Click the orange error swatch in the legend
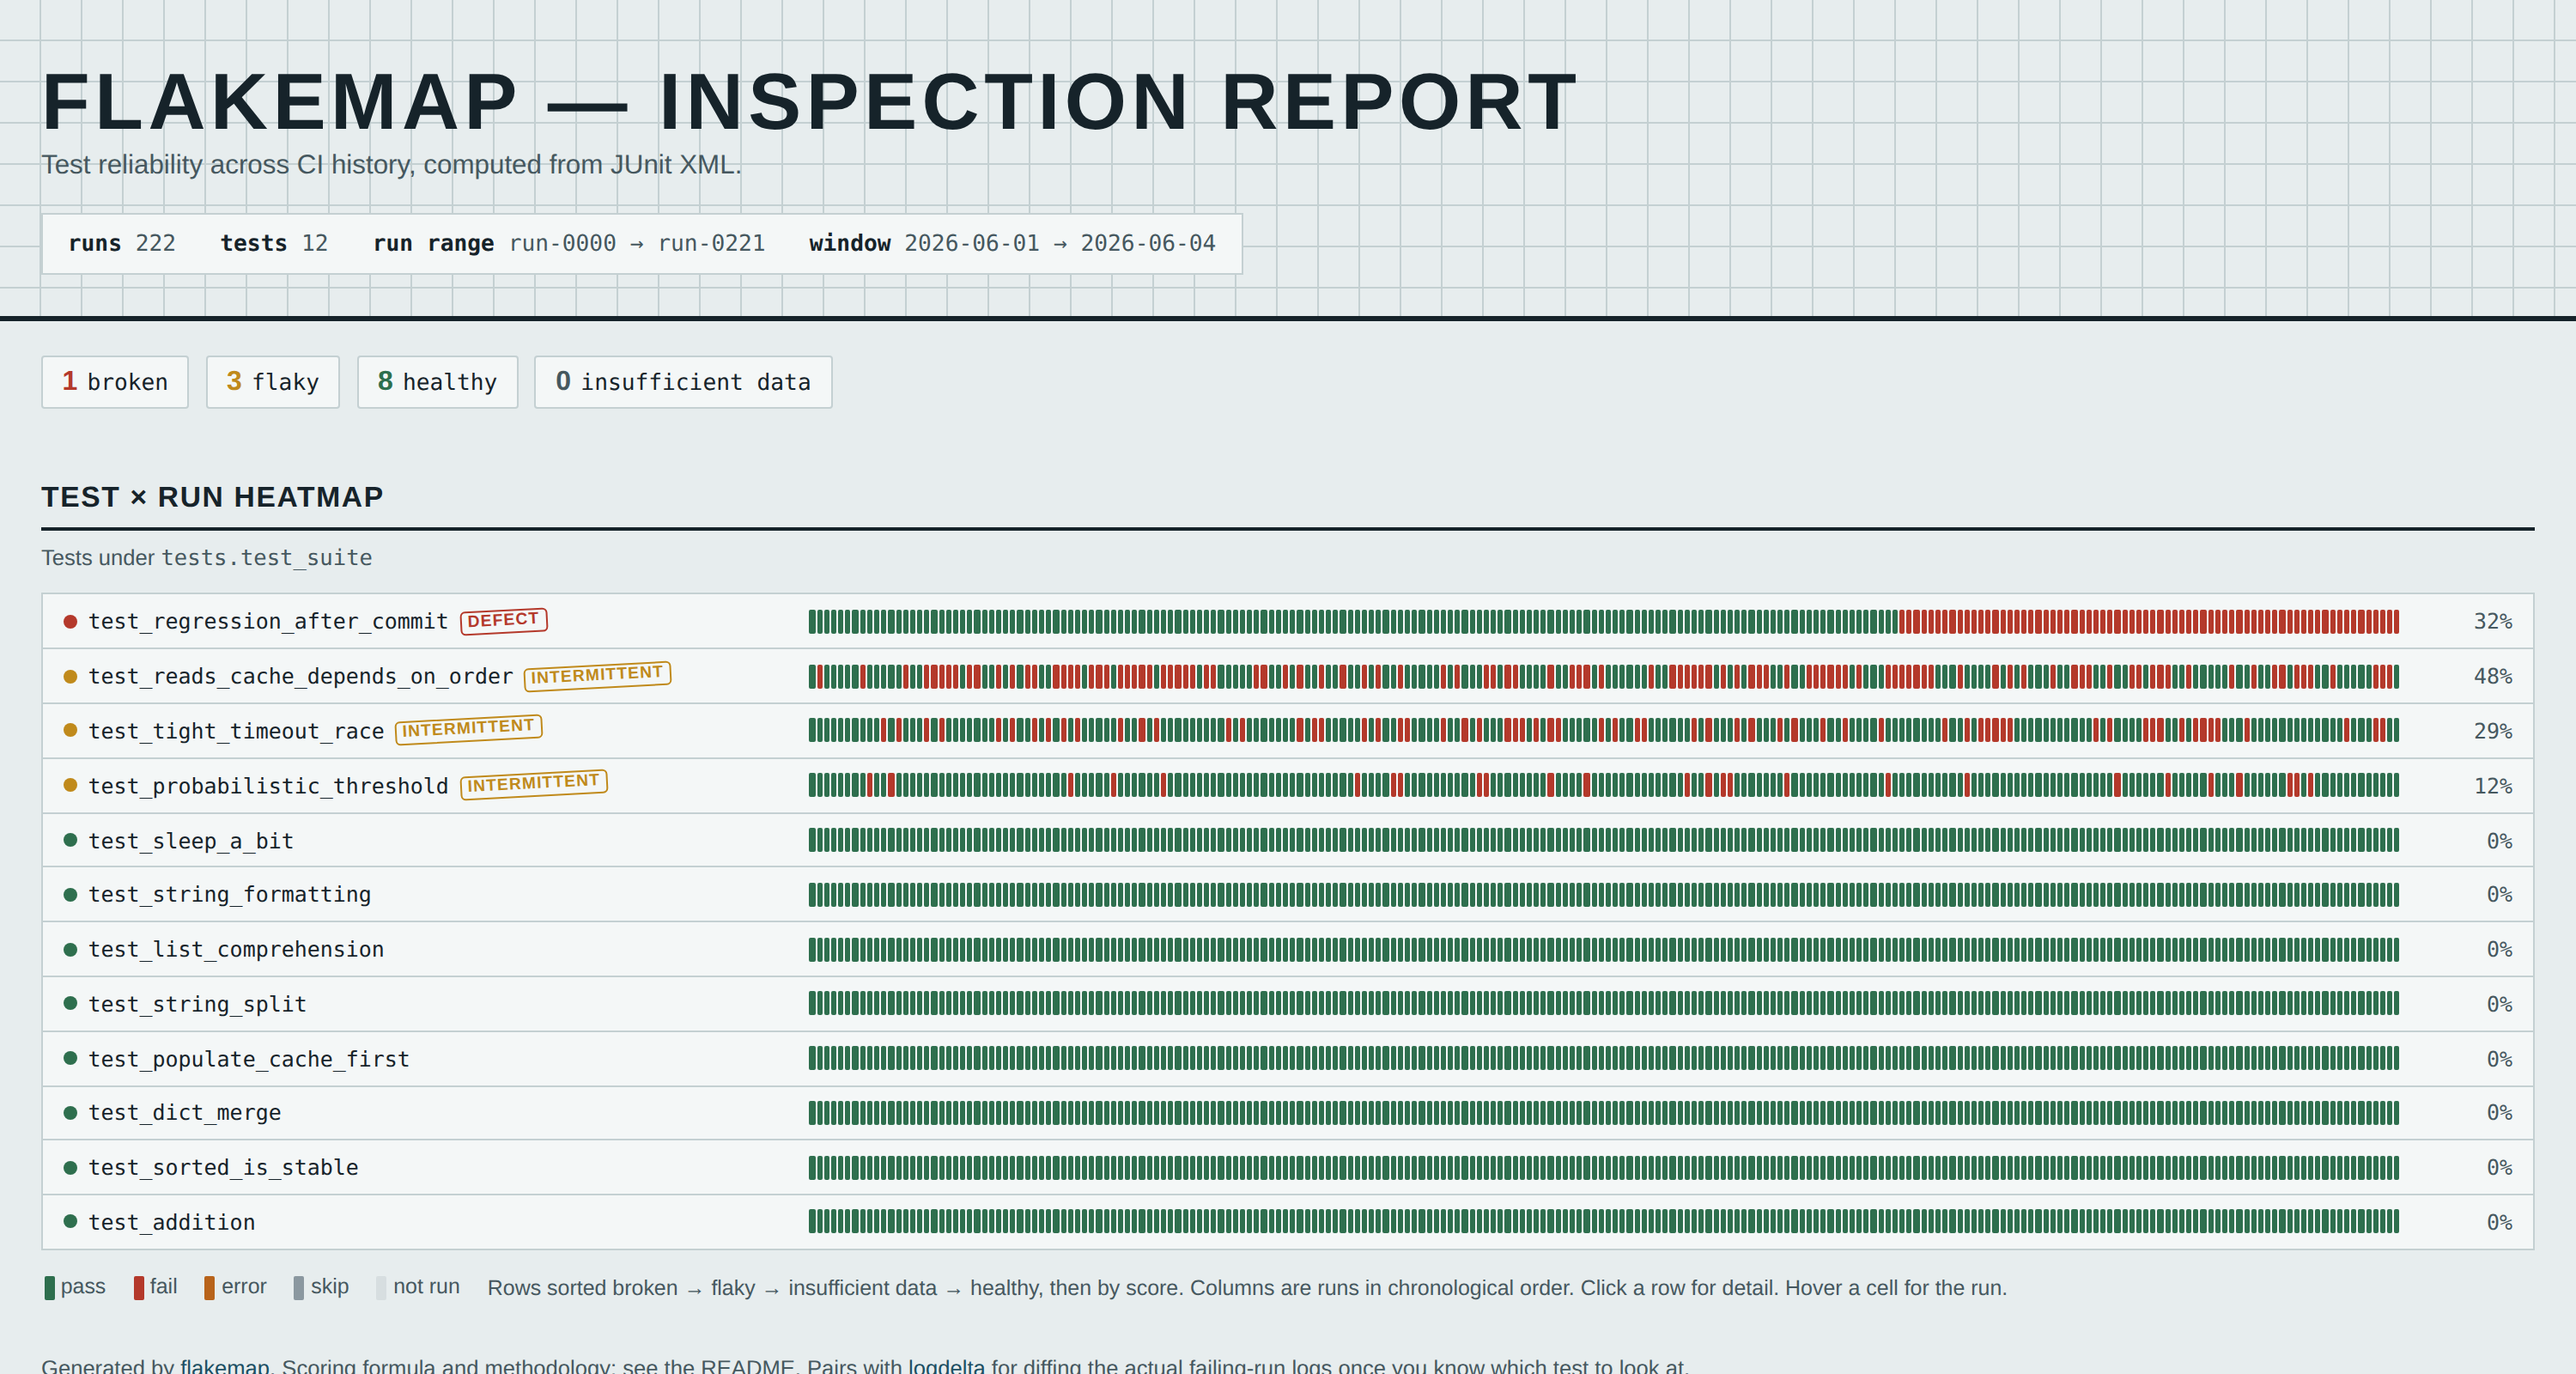The width and height of the screenshot is (2576, 1374). pos(209,1288)
